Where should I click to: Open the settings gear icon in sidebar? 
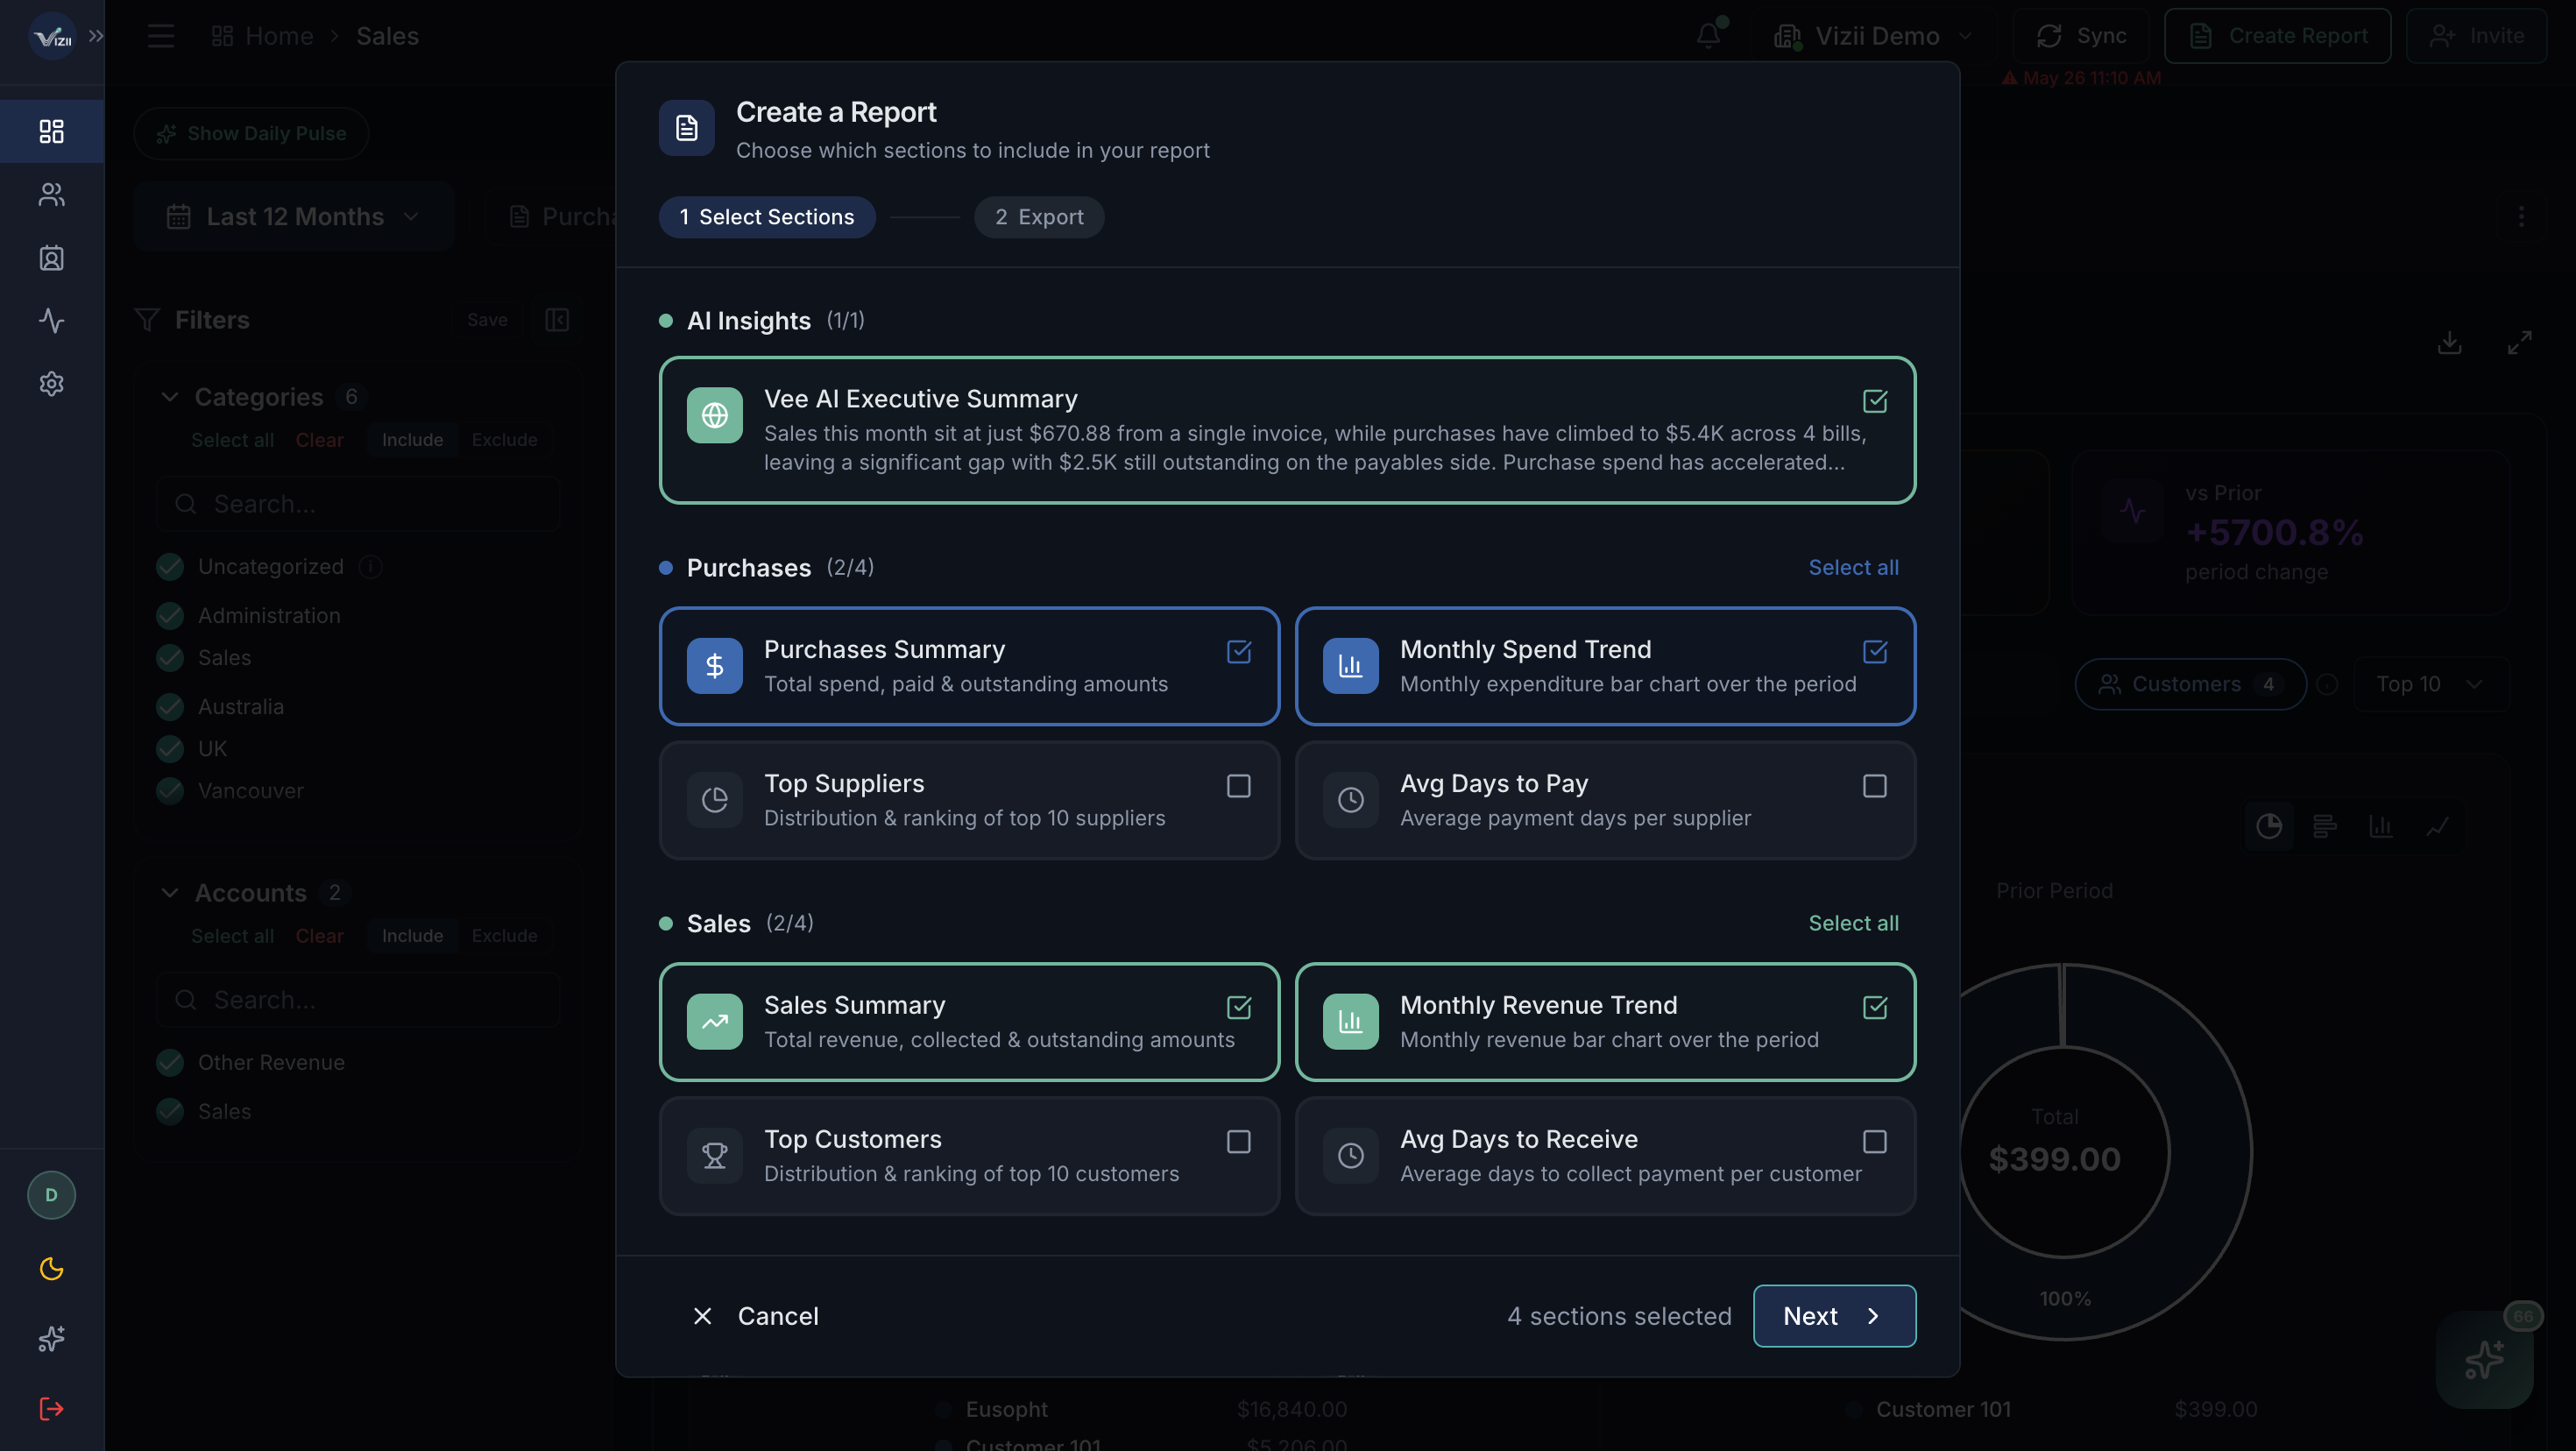click(51, 384)
